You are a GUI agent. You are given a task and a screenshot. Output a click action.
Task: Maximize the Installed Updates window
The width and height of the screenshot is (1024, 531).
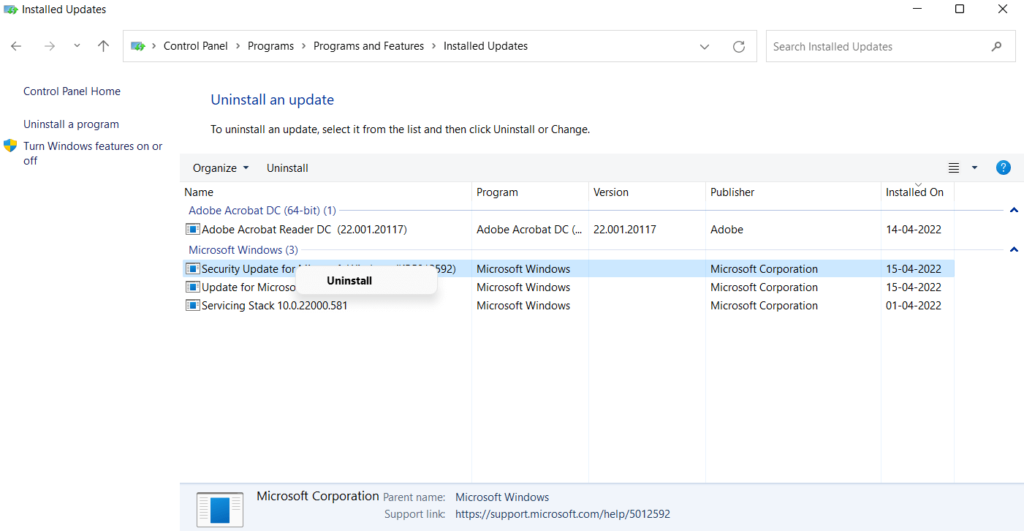[959, 9]
